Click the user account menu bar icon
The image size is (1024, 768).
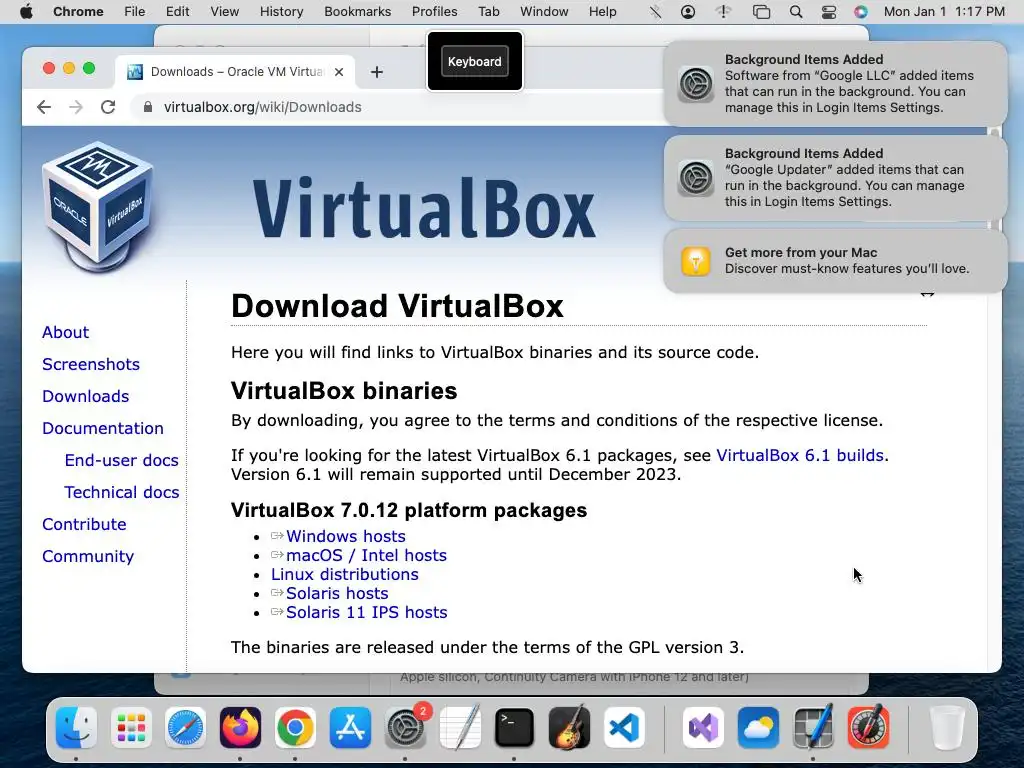[x=688, y=12]
